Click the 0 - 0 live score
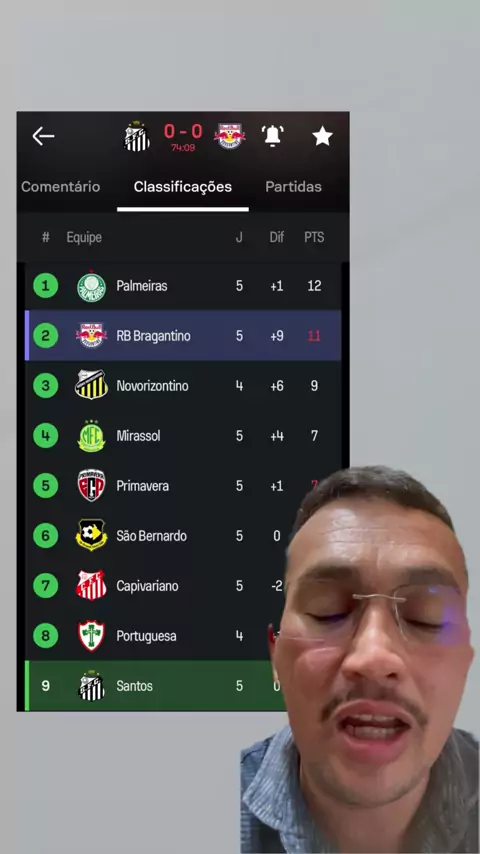 [183, 131]
